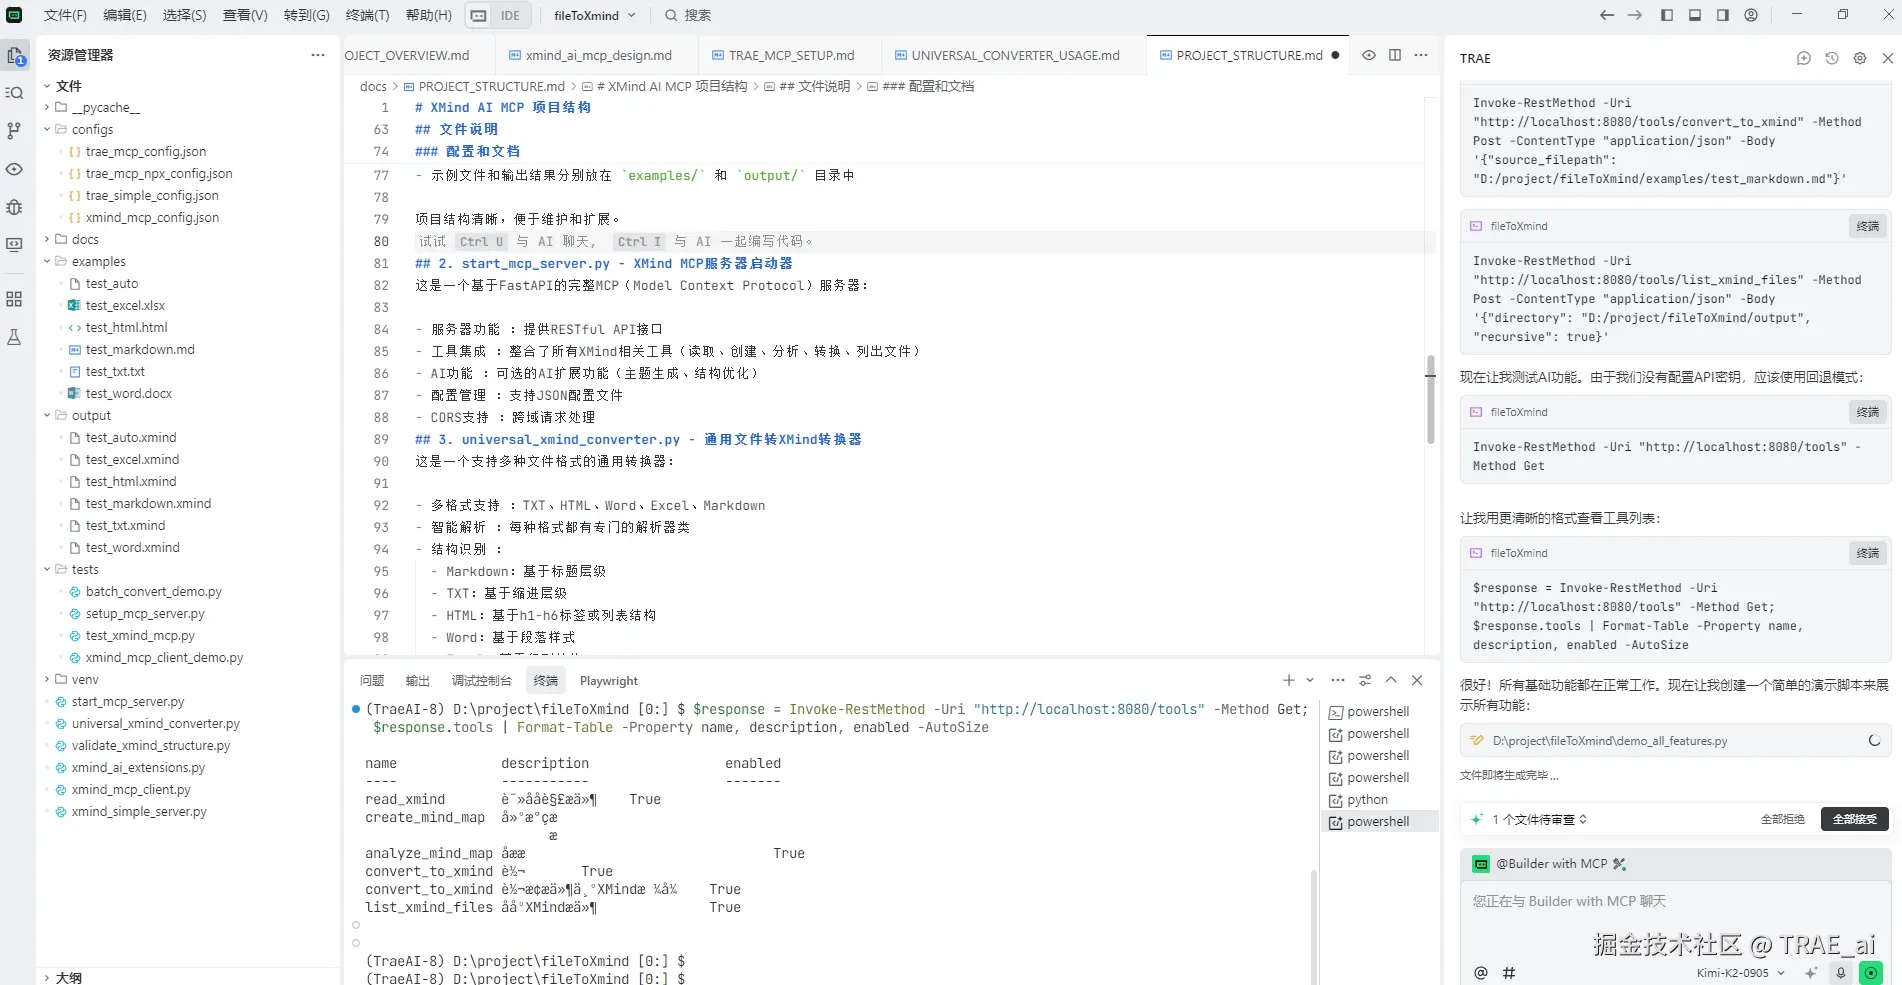This screenshot has width=1902, height=985.
Task: Toggle primary sidebar visibility layout icon
Action: pos(1667,15)
